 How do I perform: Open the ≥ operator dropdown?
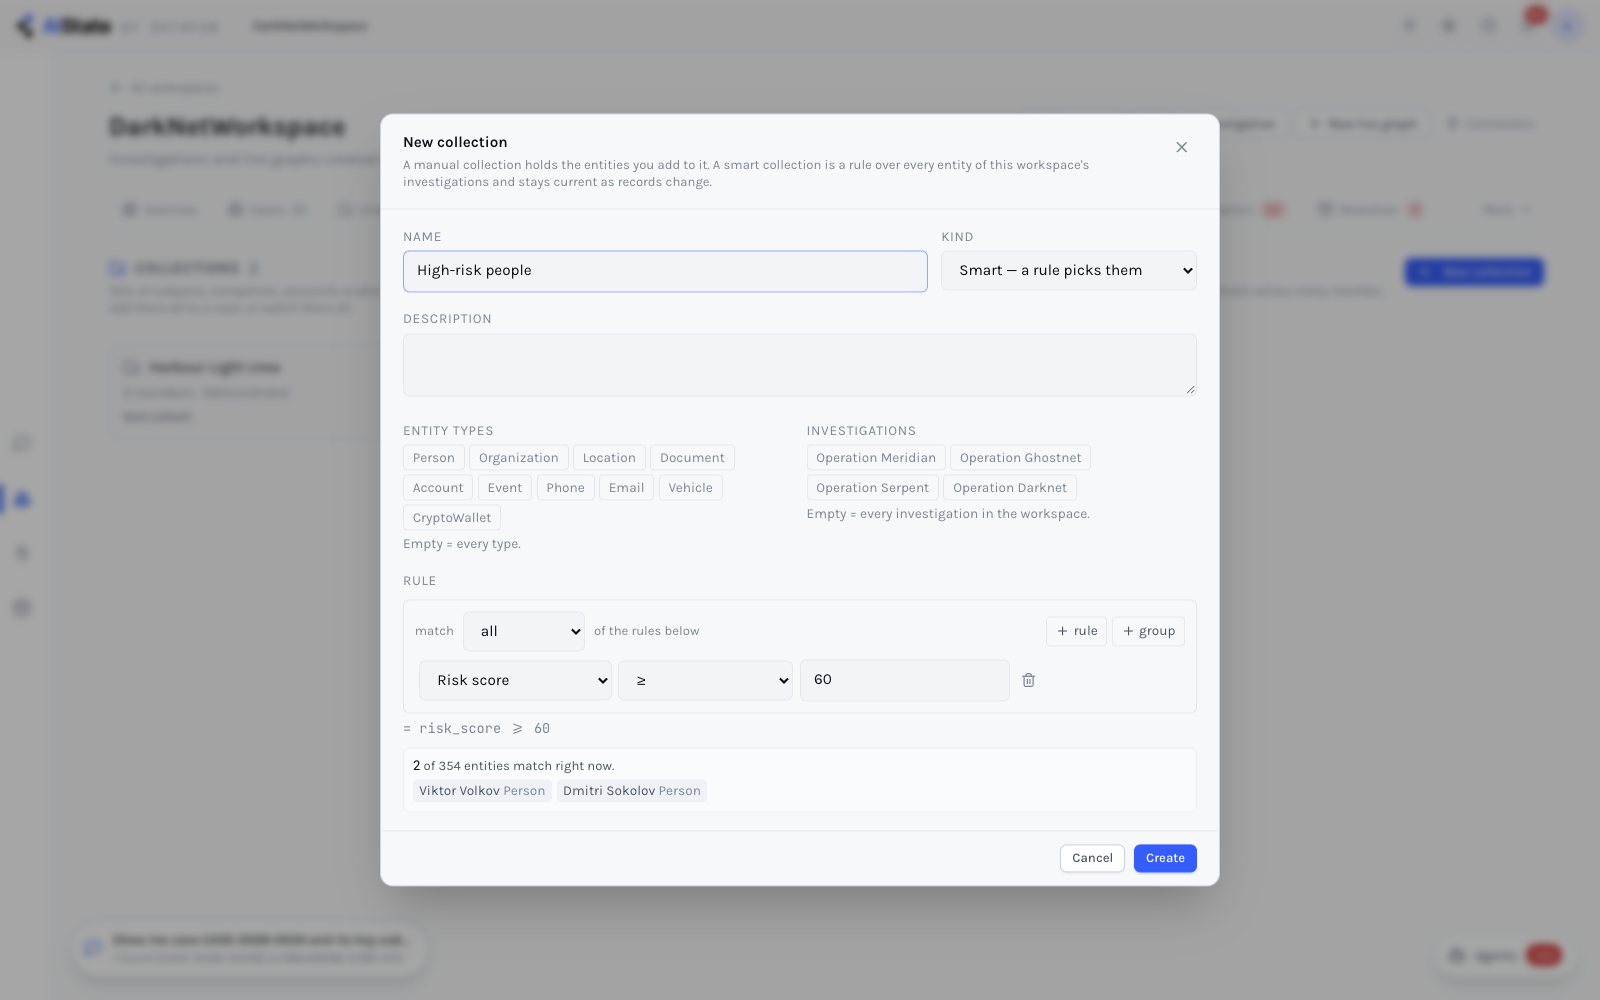[705, 681]
